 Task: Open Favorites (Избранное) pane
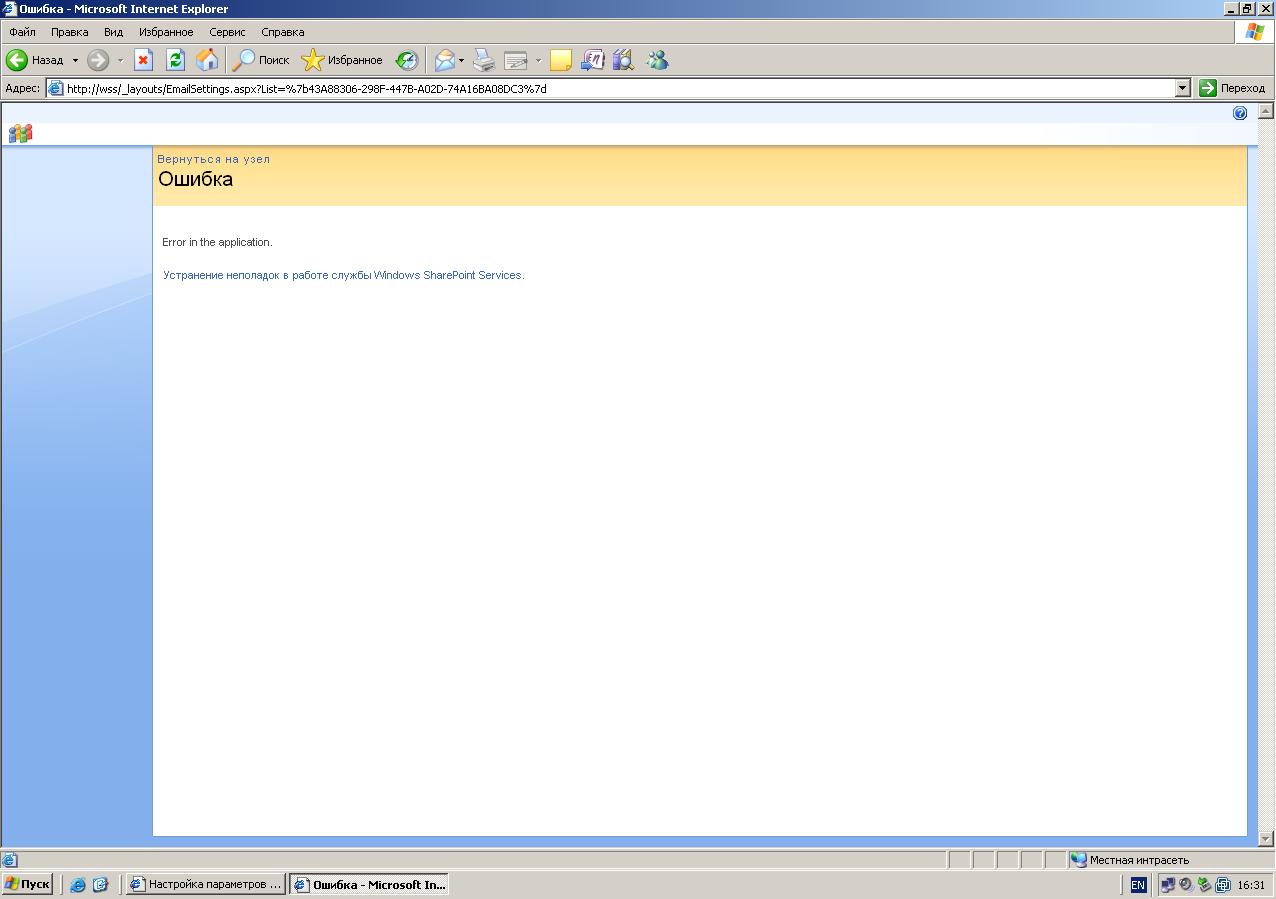[x=342, y=60]
